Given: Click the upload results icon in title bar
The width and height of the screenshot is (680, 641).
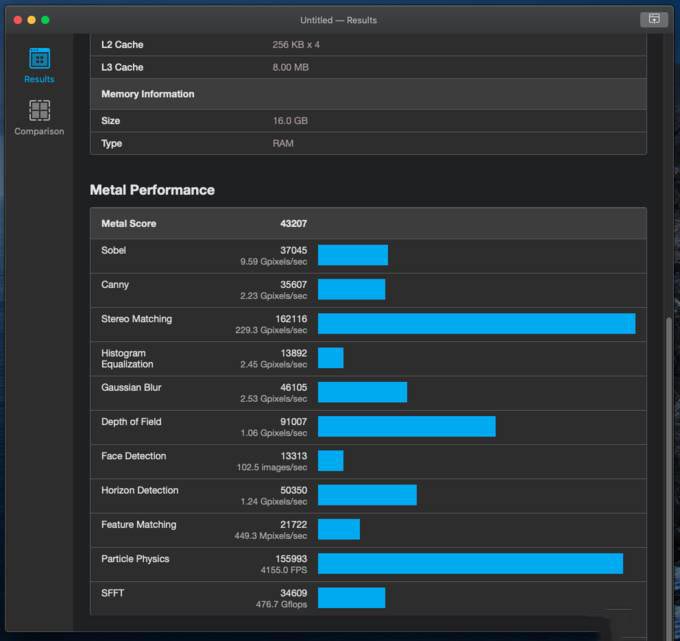Looking at the screenshot, I should (x=654, y=19).
